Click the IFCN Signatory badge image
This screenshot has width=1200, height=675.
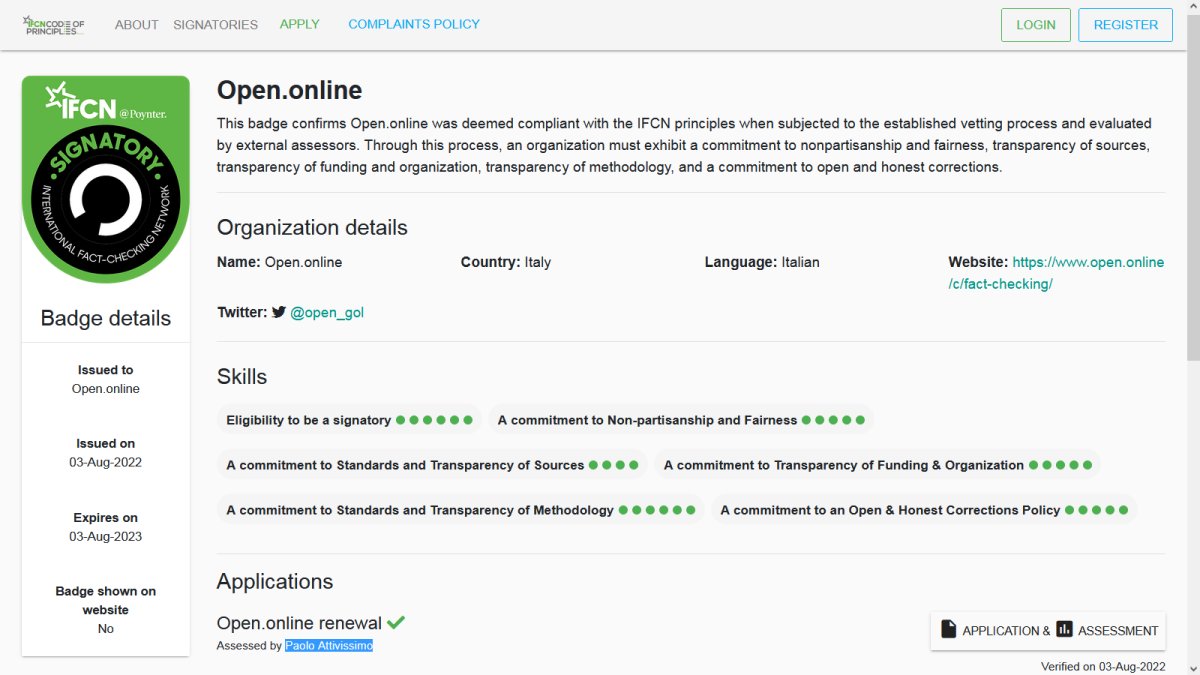click(x=106, y=179)
